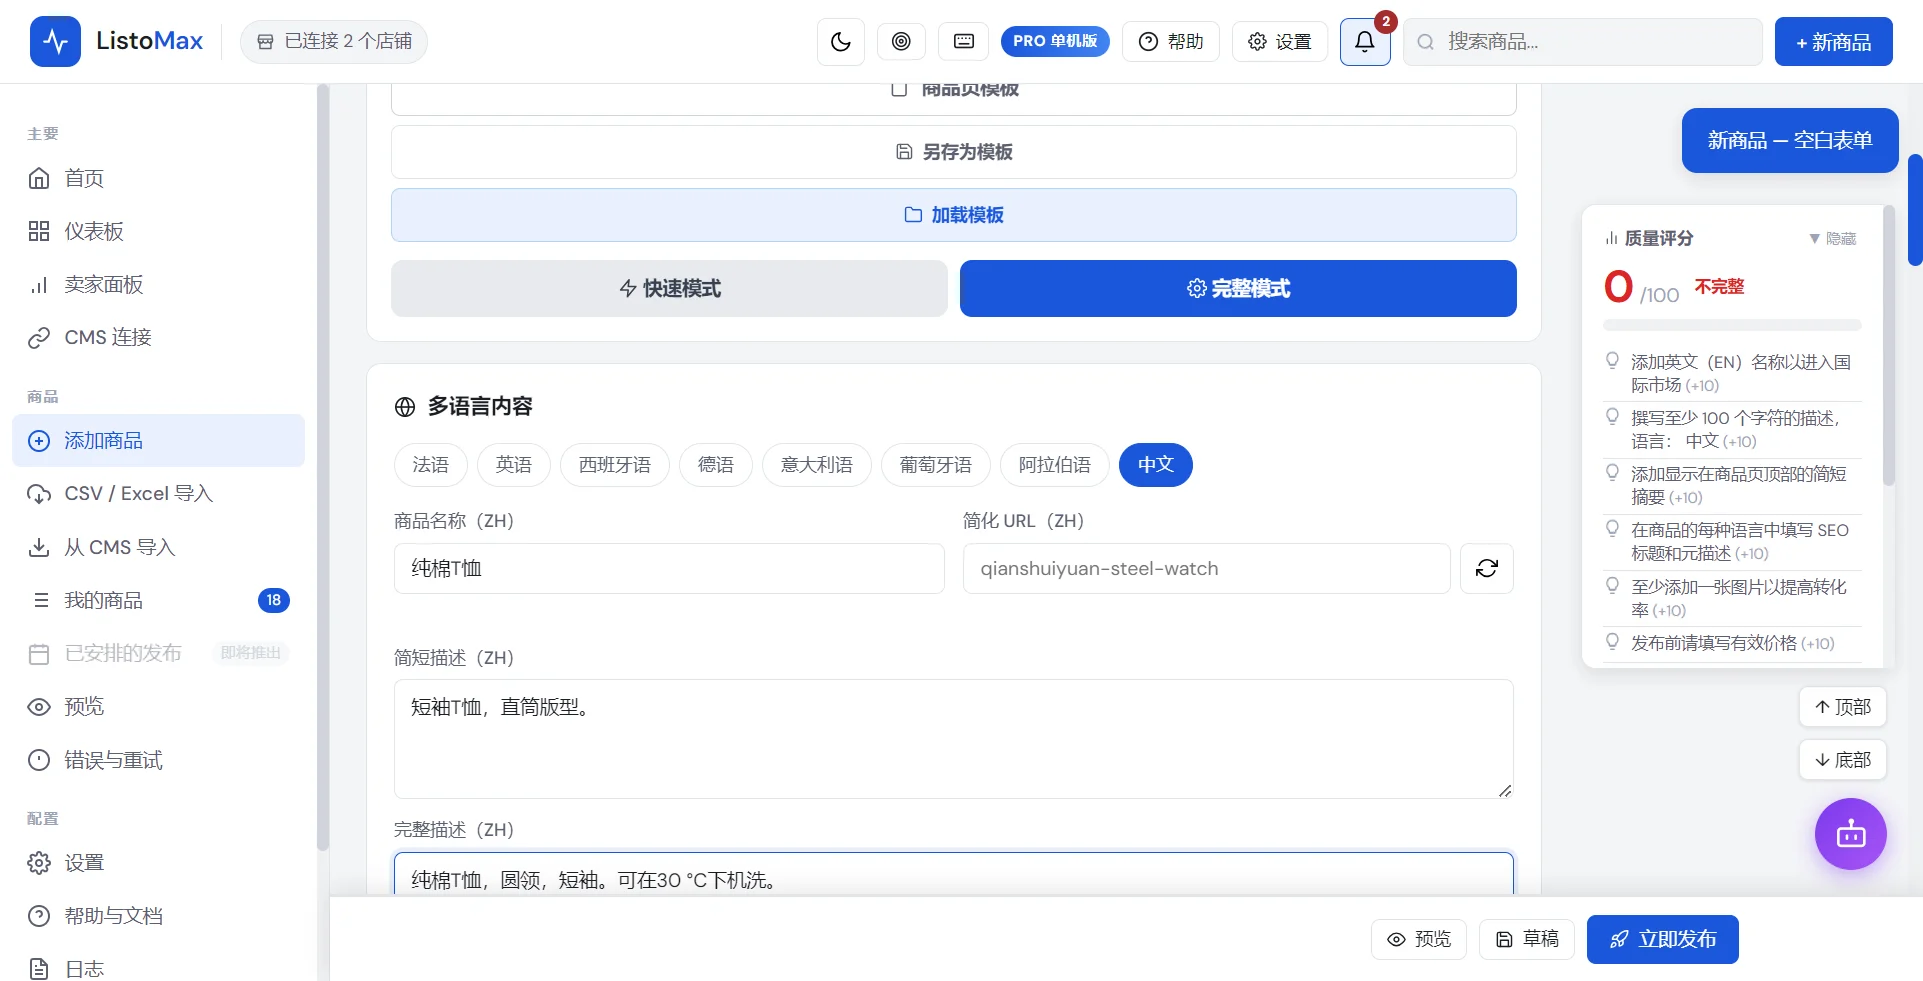The height and width of the screenshot is (981, 1923).
Task: Click the target focus icon button
Action: (x=901, y=41)
